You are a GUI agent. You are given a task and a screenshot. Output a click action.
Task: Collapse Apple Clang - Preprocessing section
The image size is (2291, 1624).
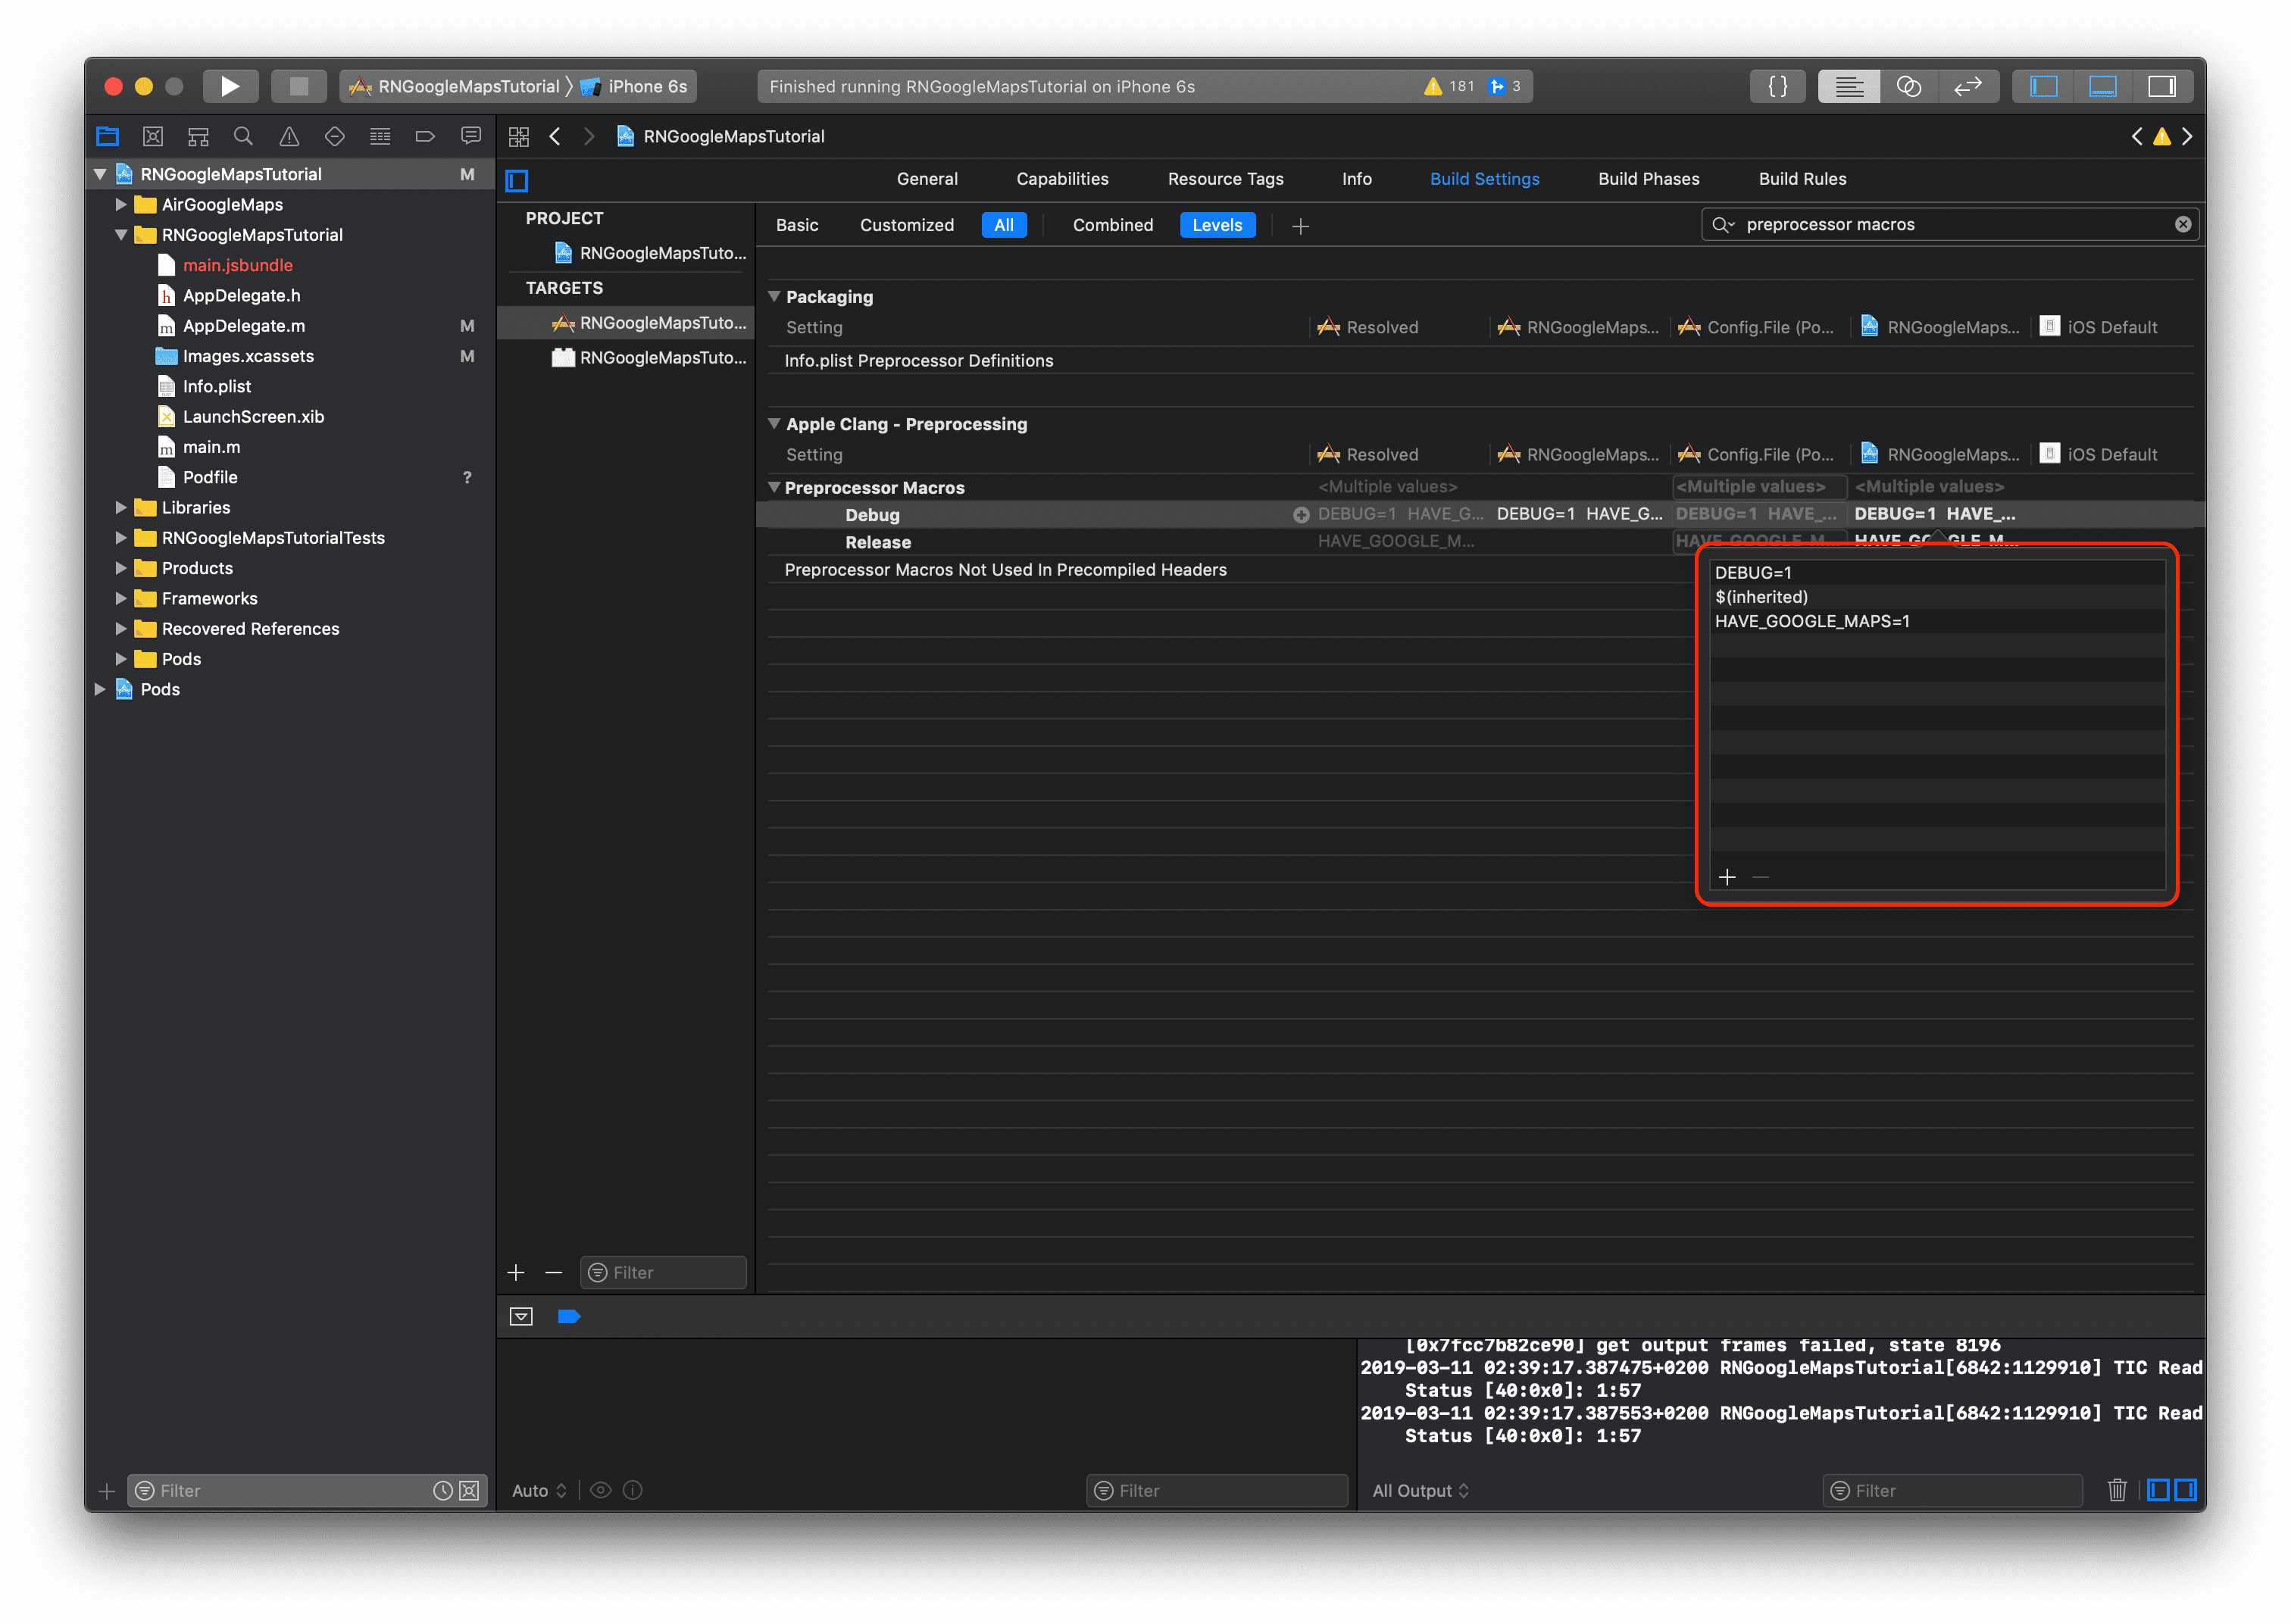pos(773,423)
